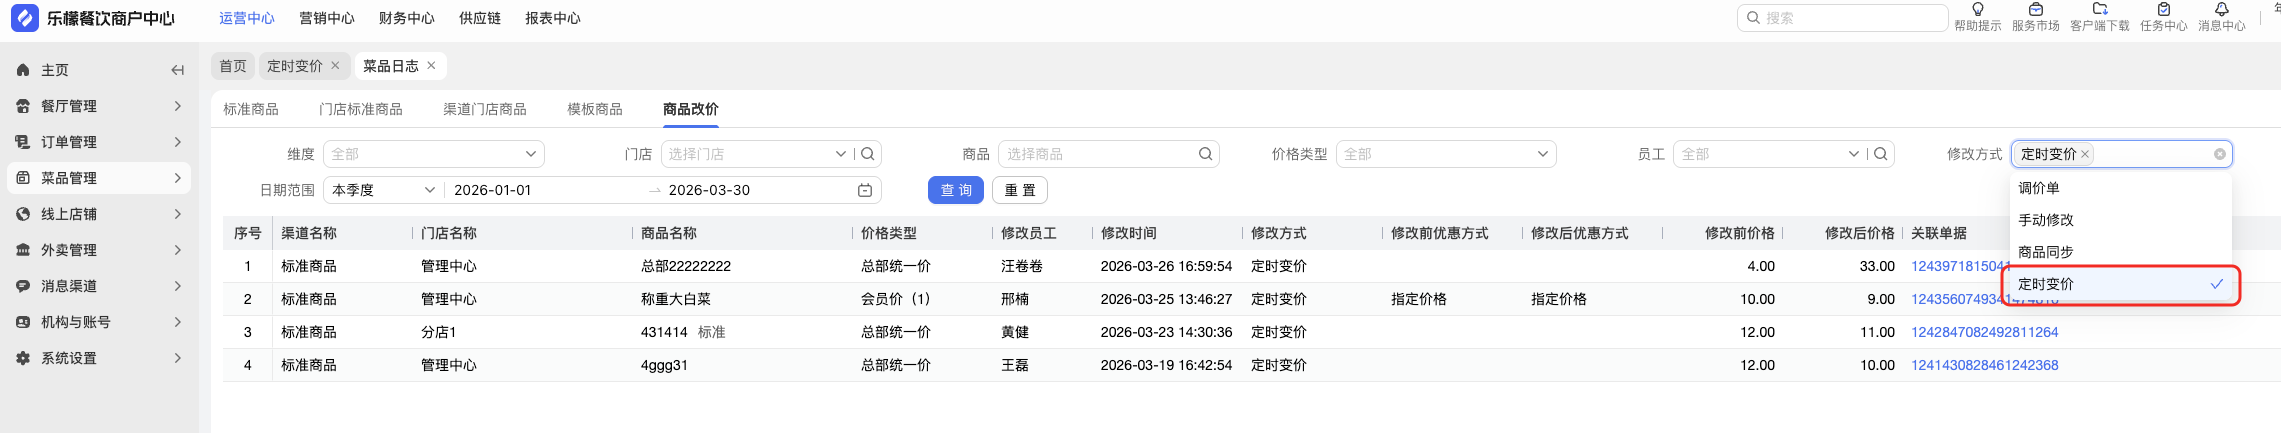Select 手动修改 in the dropdown list
Image resolution: width=2281 pixels, height=433 pixels.
point(2046,220)
